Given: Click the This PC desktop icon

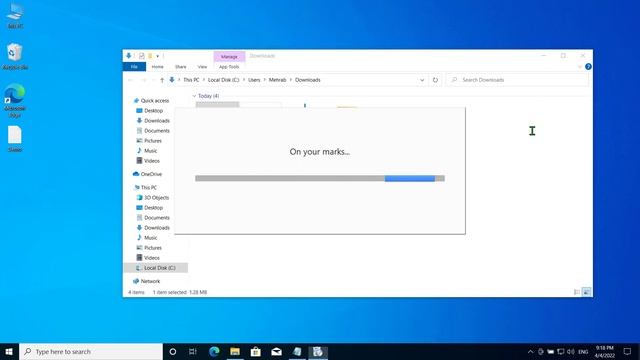Looking at the screenshot, I should pos(16,16).
